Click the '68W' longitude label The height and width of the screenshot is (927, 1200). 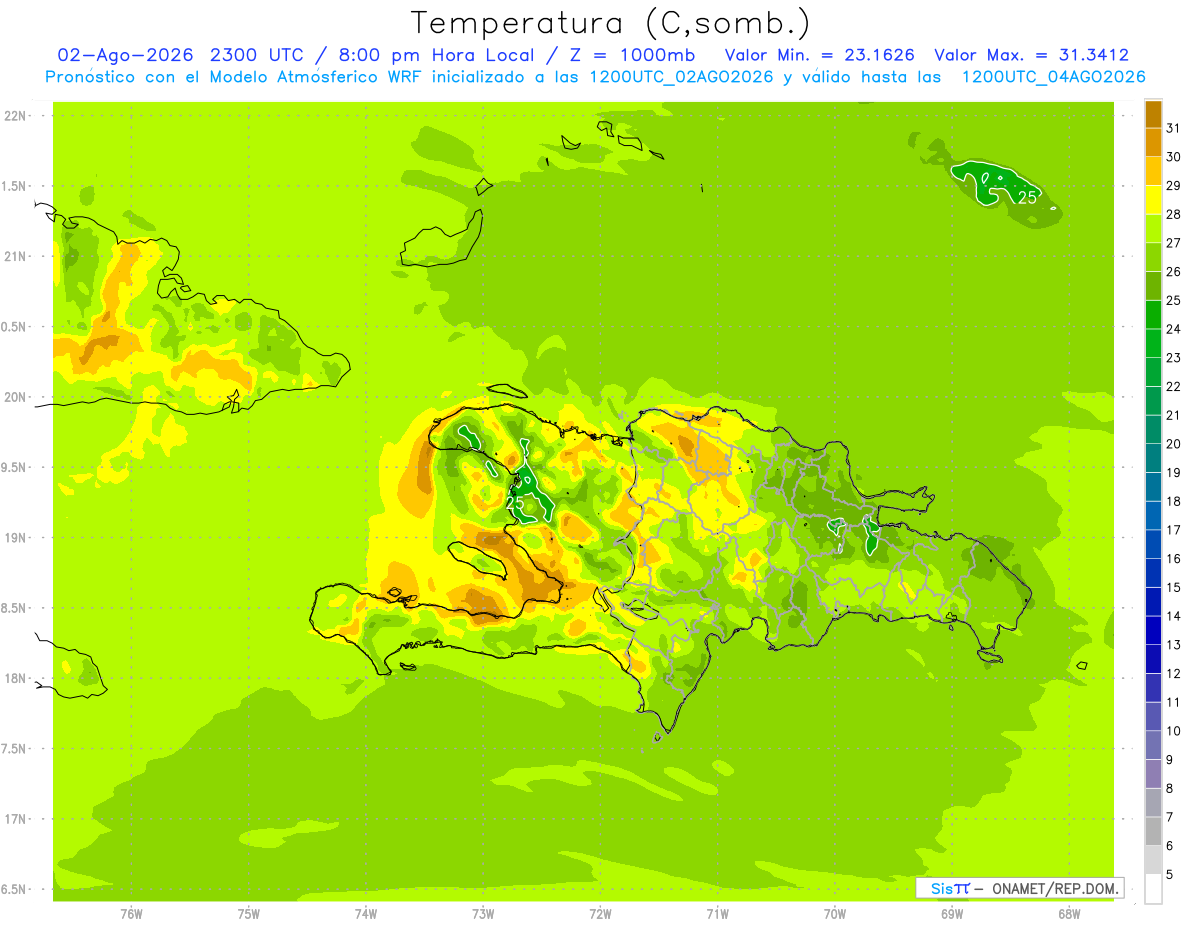pyautogui.click(x=1068, y=913)
